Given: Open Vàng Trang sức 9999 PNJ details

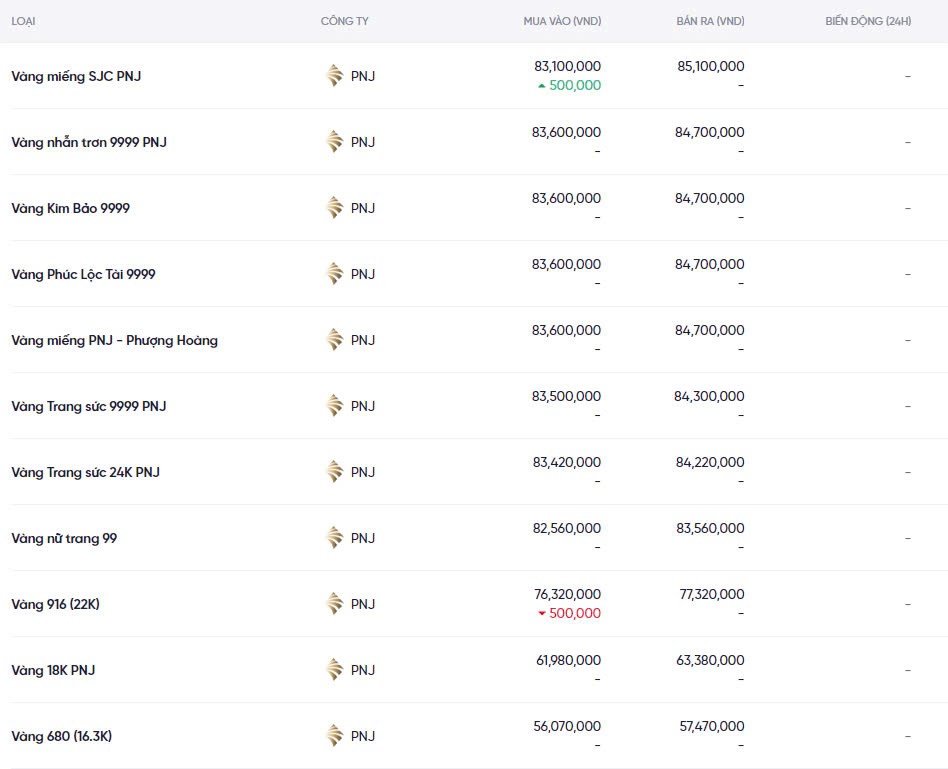Looking at the screenshot, I should 89,406.
